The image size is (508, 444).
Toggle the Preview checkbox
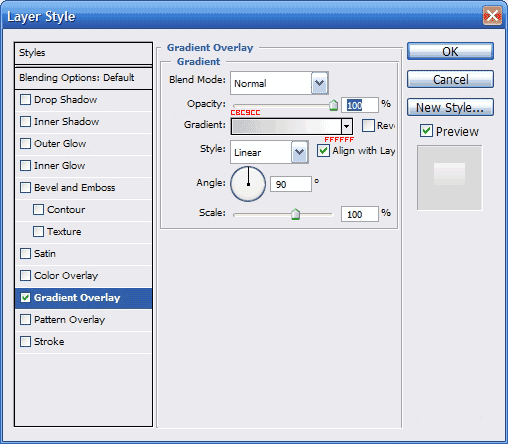click(x=426, y=131)
